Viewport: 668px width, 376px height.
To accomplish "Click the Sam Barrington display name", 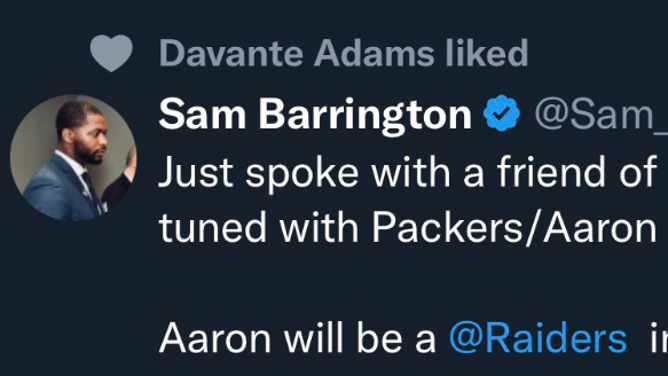I will [315, 113].
